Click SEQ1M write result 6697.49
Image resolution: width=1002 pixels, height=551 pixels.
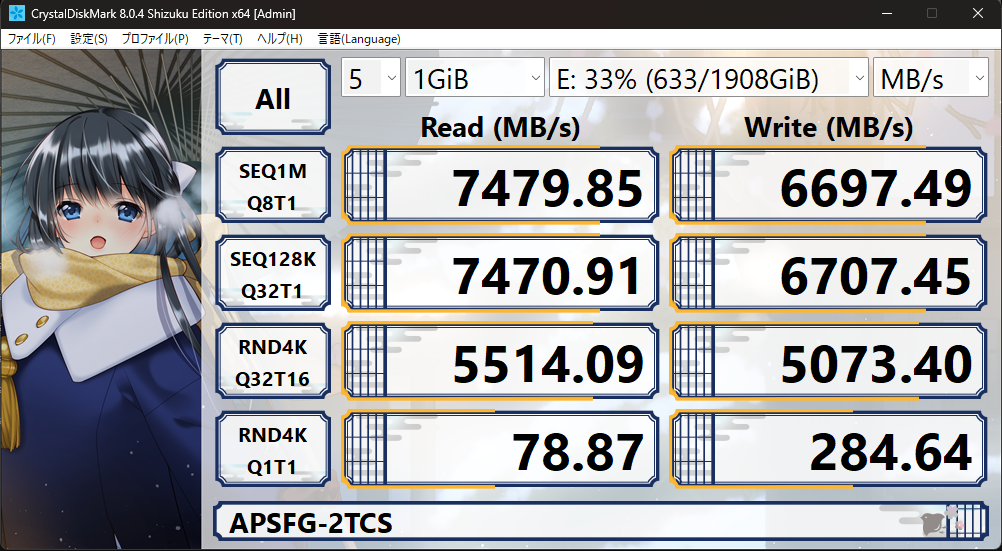click(x=828, y=186)
